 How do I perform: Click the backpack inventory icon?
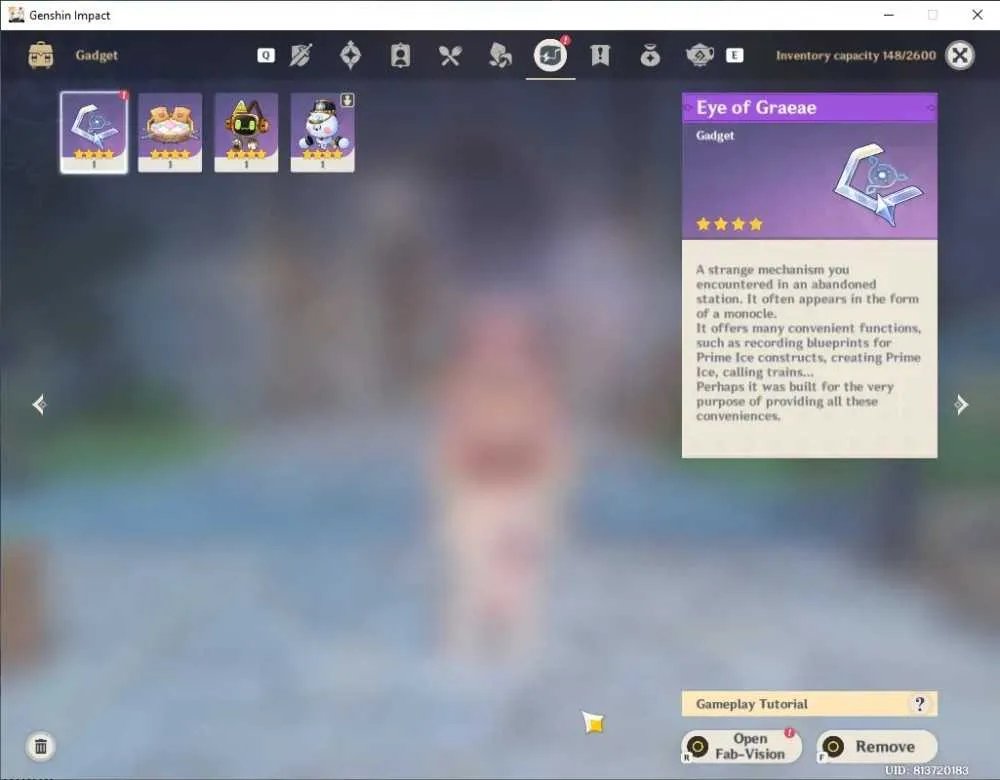click(x=41, y=55)
